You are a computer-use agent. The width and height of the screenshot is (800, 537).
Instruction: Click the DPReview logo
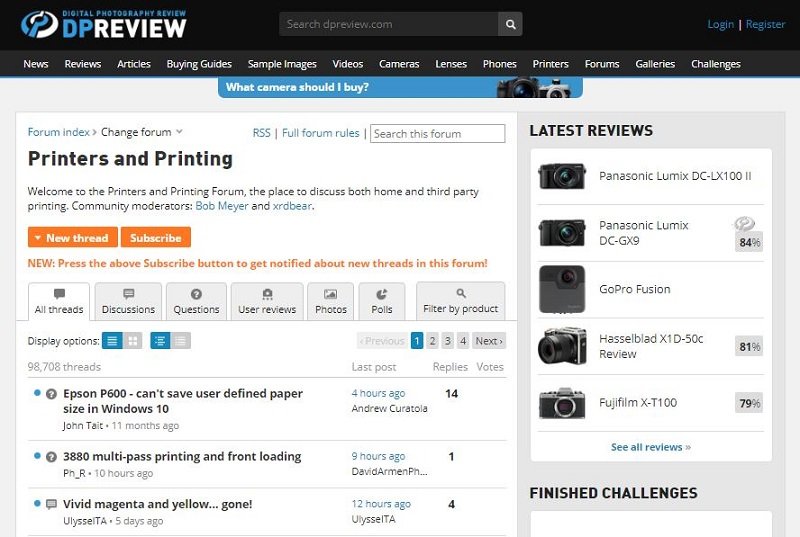pyautogui.click(x=104, y=24)
